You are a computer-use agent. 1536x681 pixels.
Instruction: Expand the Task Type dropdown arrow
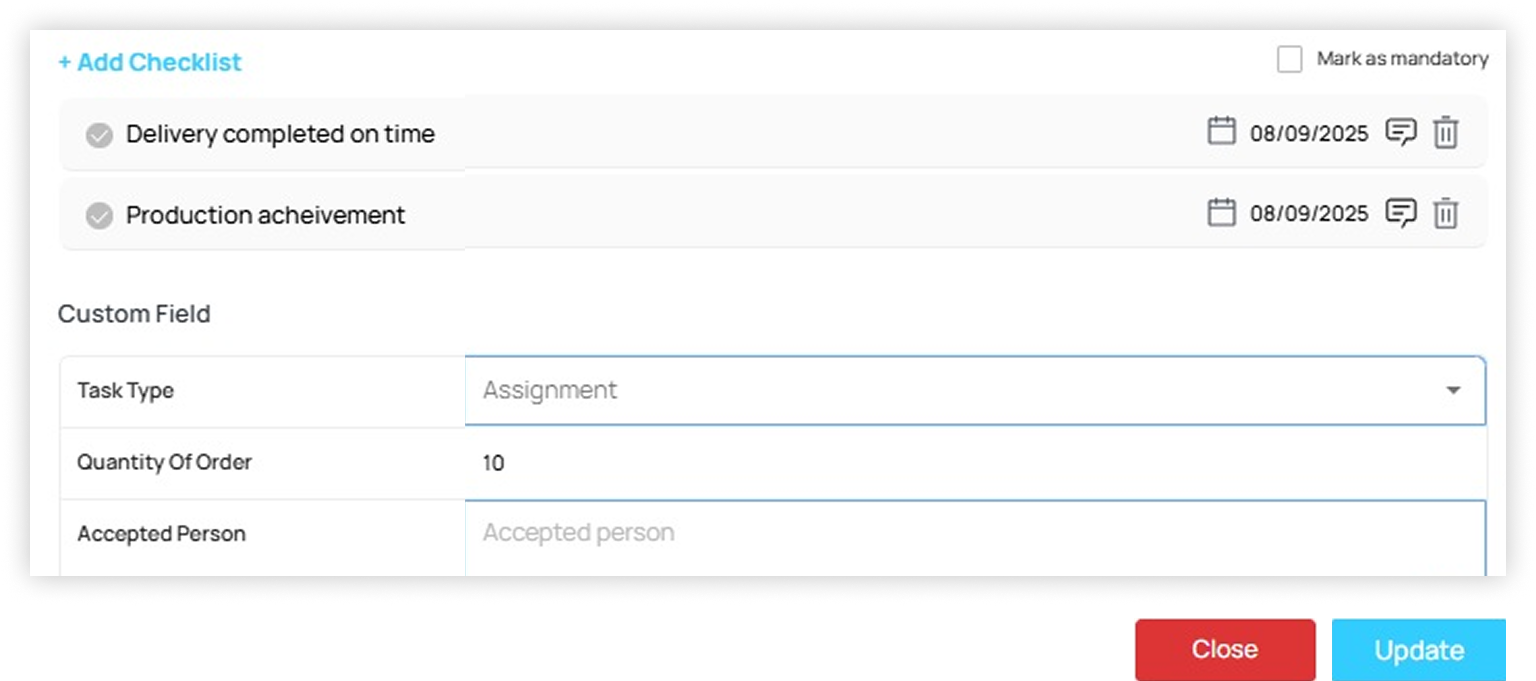[1453, 391]
